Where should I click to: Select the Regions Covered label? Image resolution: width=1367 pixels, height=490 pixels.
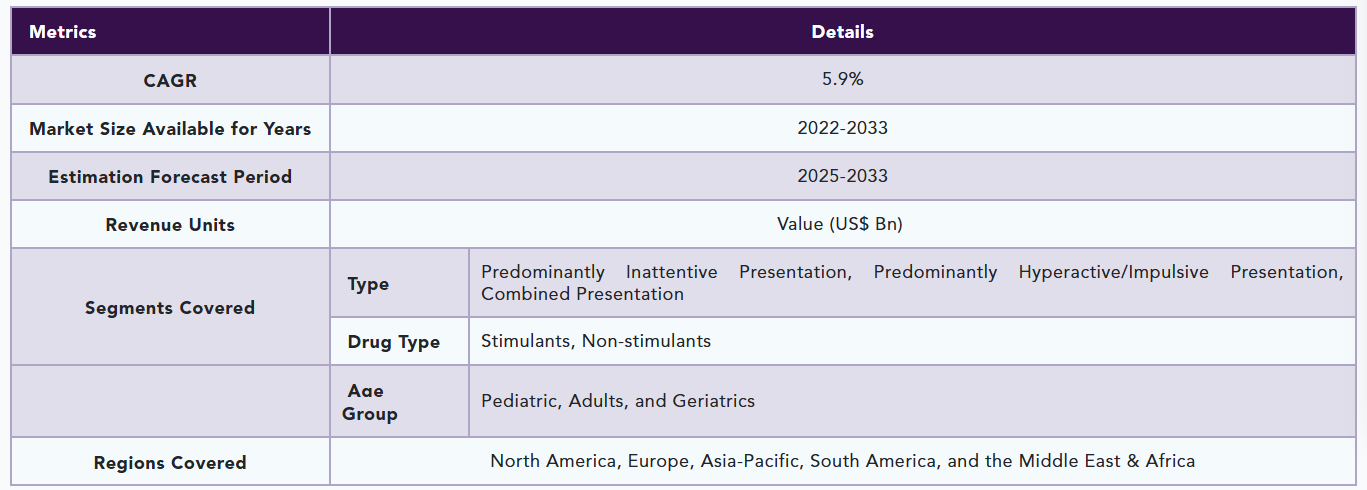coord(170,463)
